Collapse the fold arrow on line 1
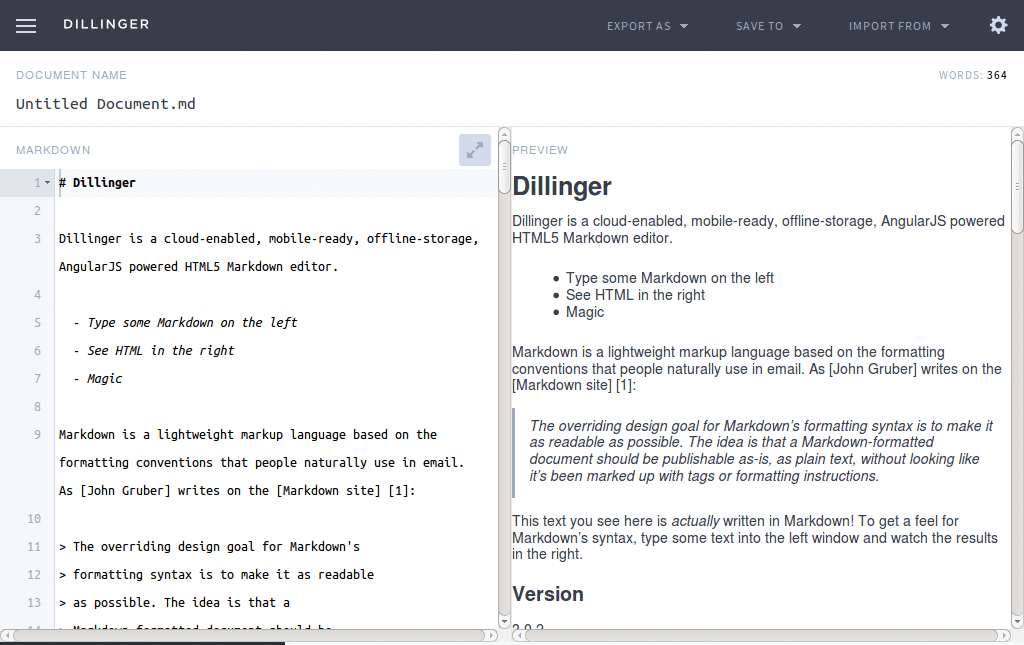Screen dimensions: 1024x645 [47, 183]
